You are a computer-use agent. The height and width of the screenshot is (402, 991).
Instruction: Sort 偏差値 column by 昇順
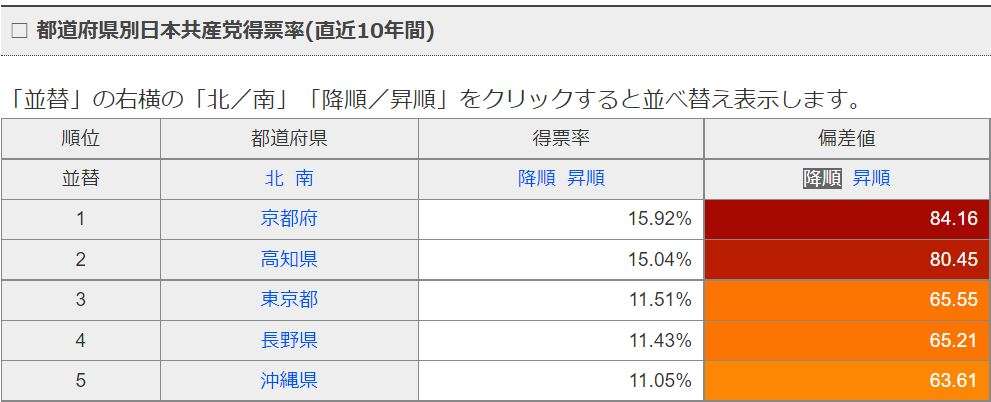point(872,179)
